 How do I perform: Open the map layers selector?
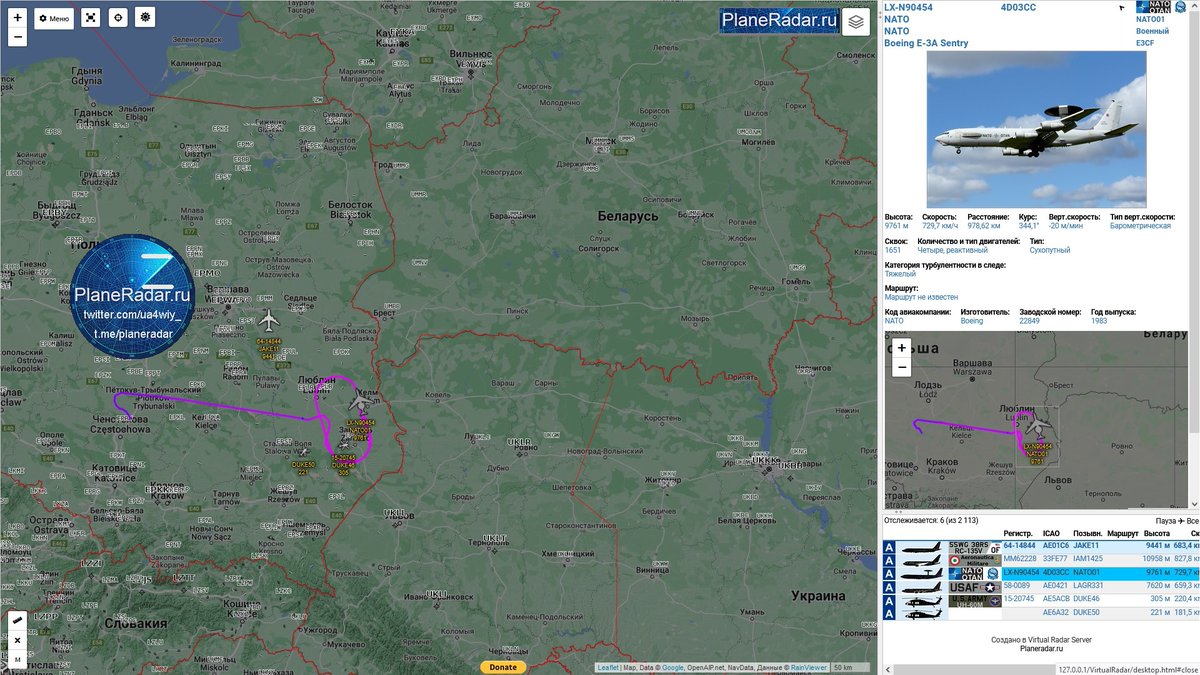[x=856, y=21]
